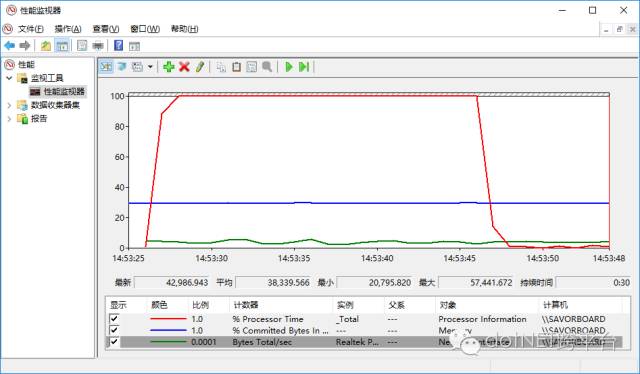Open the 帮助(H) menu
The width and height of the screenshot is (640, 374).
pos(184,29)
